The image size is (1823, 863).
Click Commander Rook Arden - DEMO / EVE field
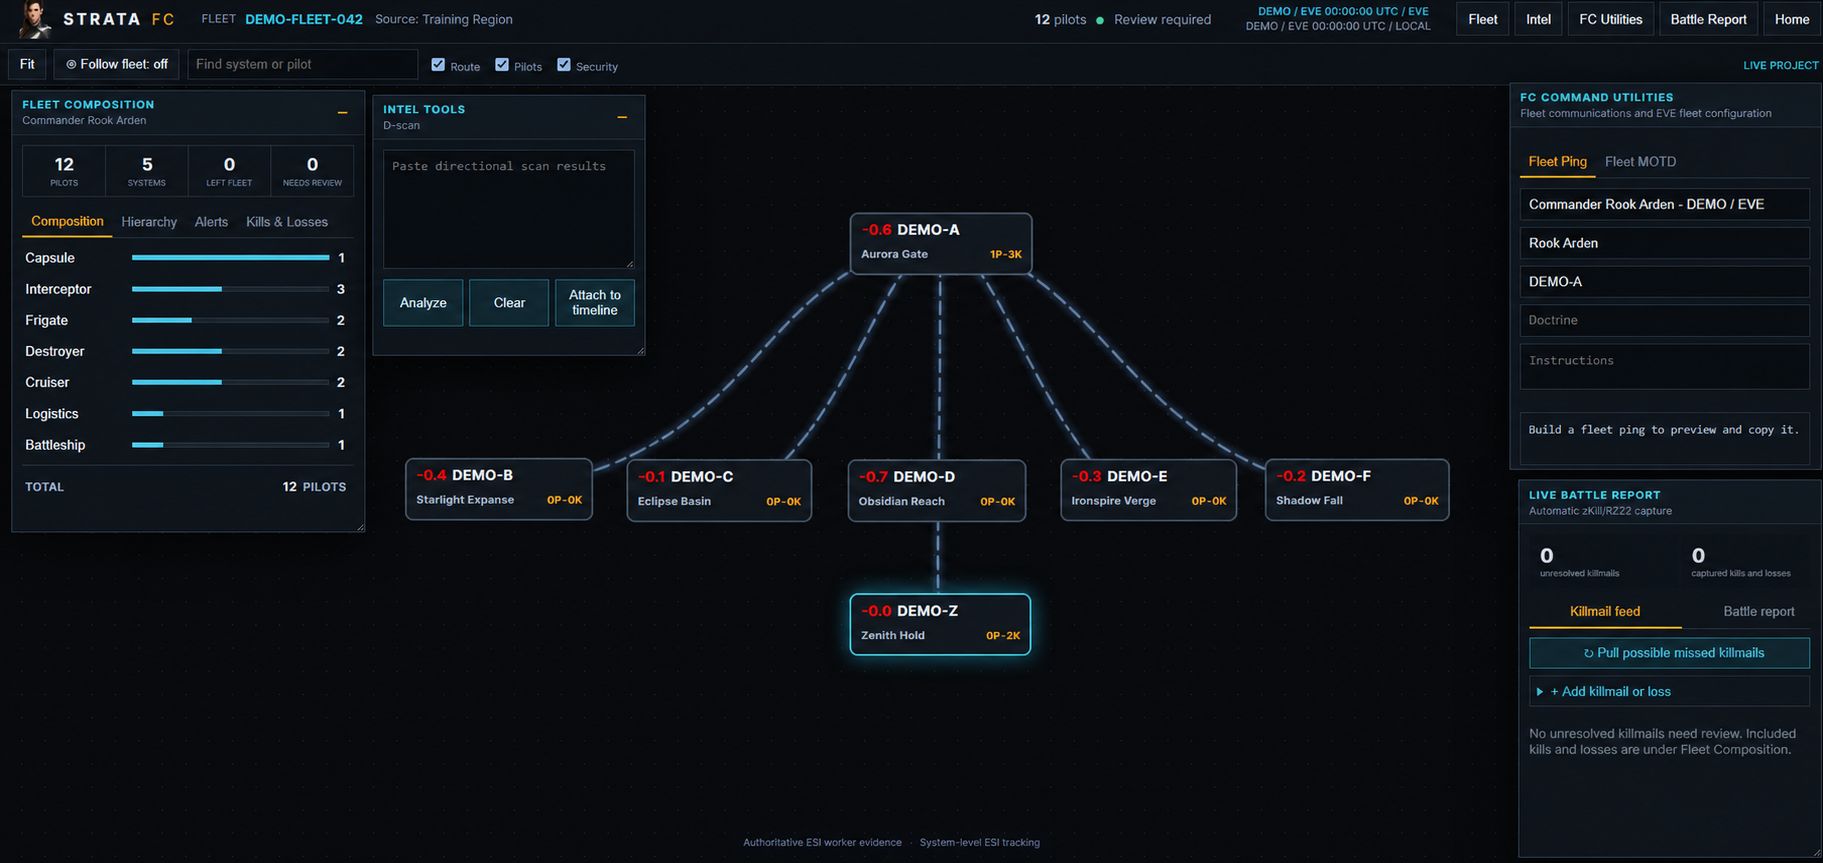tap(1664, 204)
